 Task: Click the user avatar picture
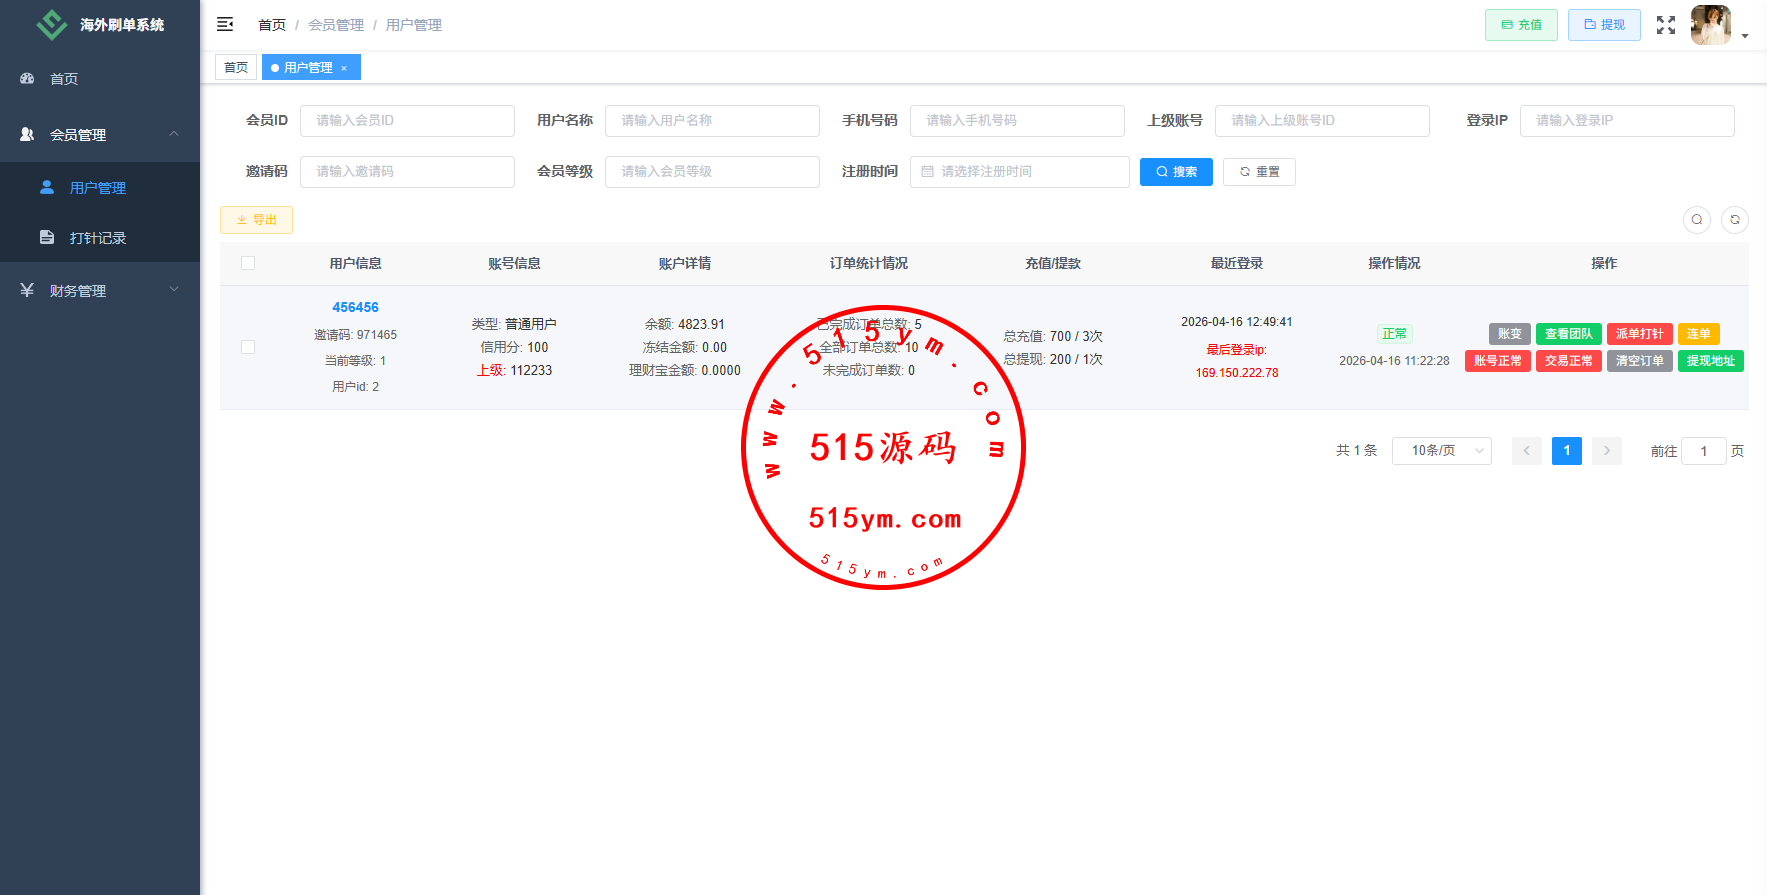[1710, 25]
